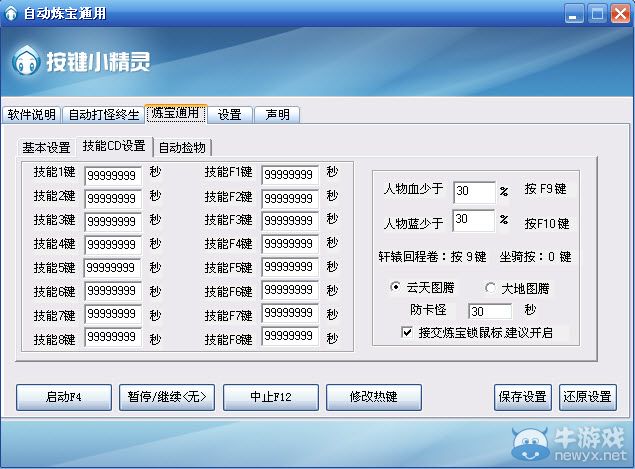Image resolution: width=635 pixels, height=469 pixels.
Task: Click the 按F10键 label
Action: (x=547, y=224)
